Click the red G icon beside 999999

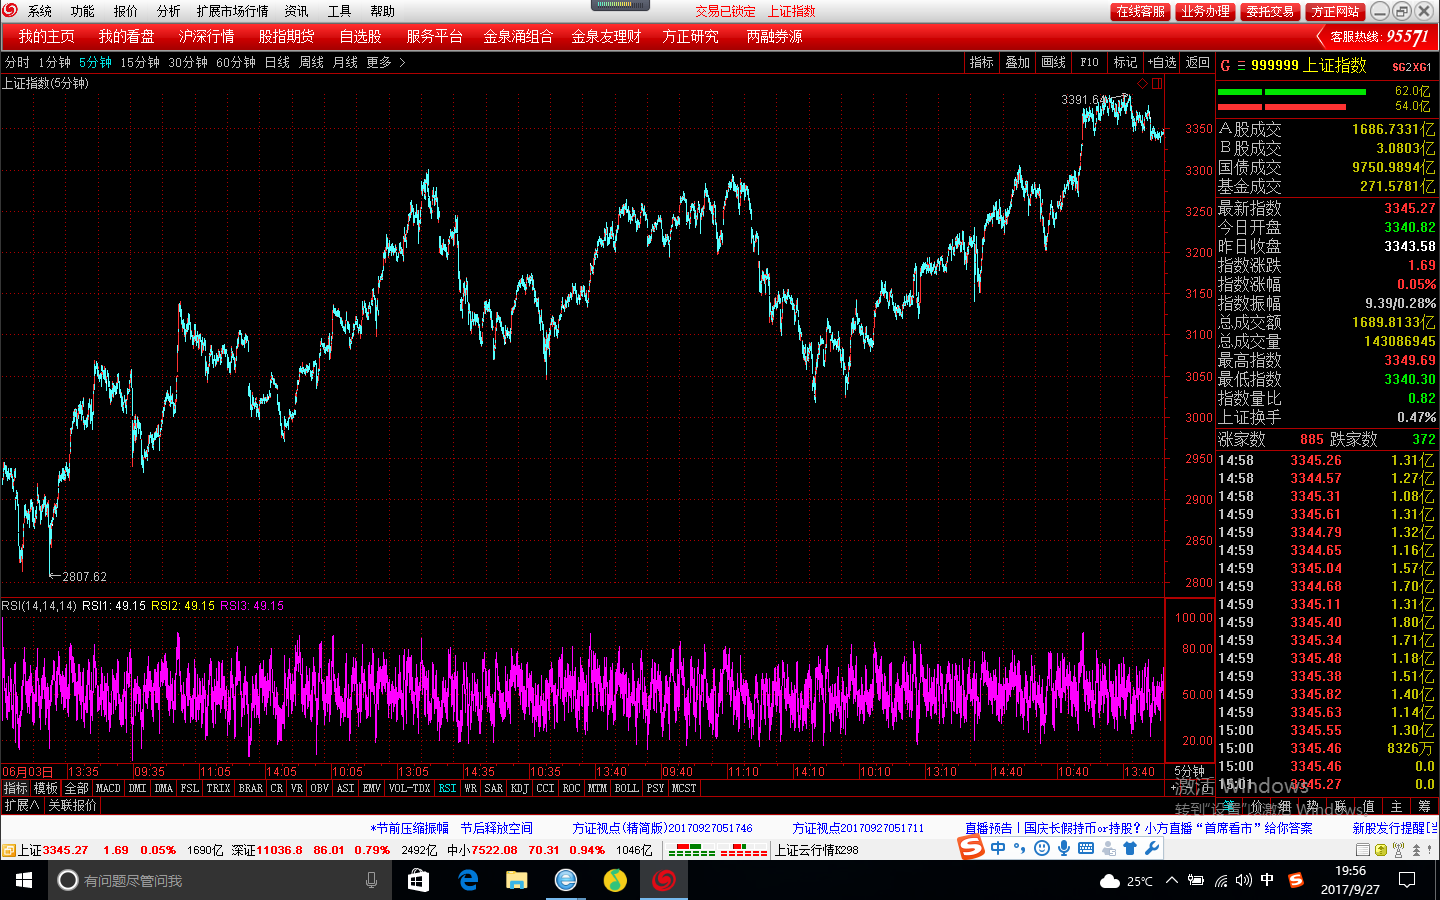tap(1225, 65)
